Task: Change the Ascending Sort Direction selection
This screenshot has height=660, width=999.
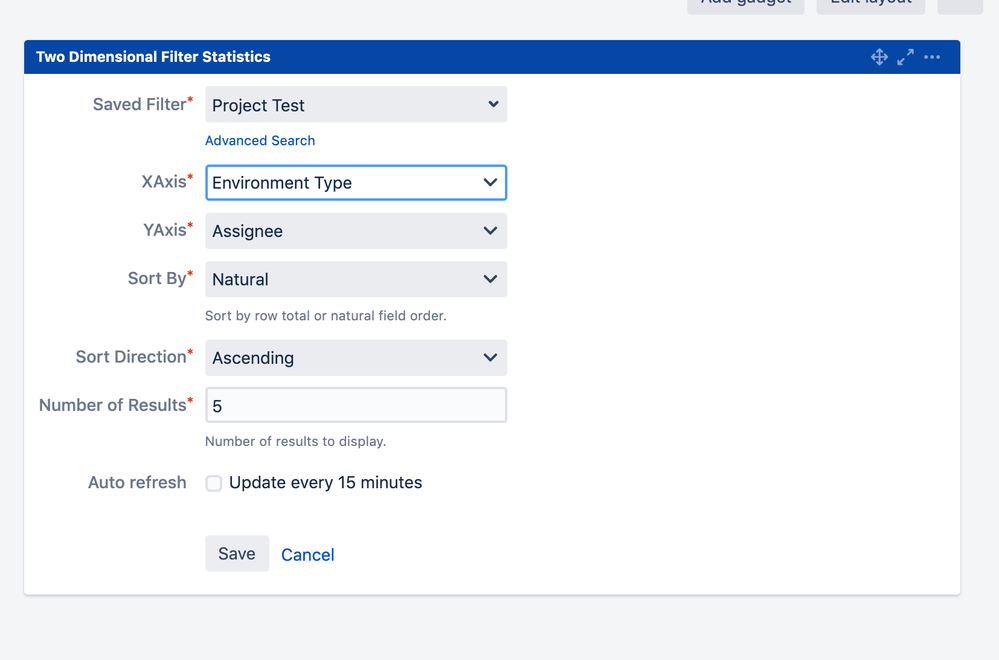Action: pos(355,357)
